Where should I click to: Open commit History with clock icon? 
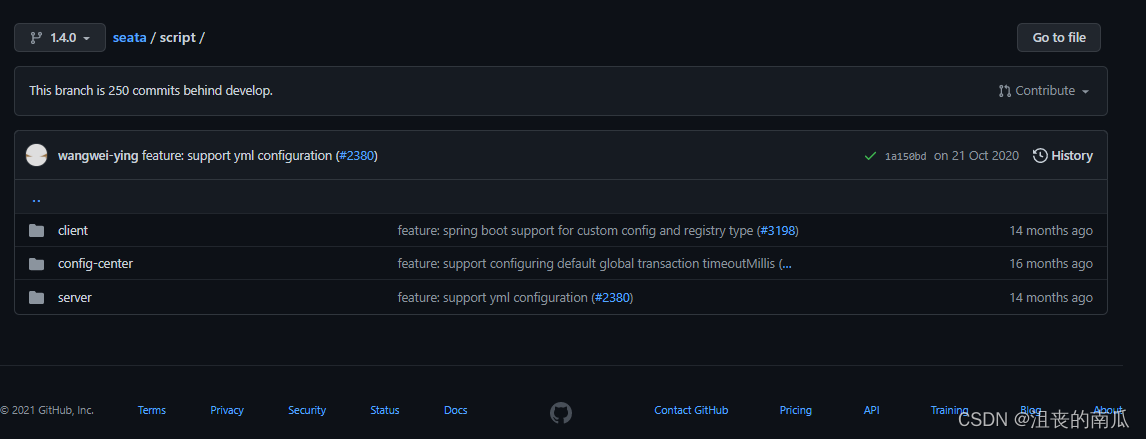click(x=1062, y=156)
